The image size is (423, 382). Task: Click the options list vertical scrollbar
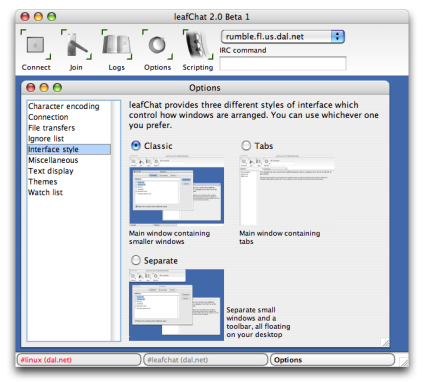click(x=116, y=221)
